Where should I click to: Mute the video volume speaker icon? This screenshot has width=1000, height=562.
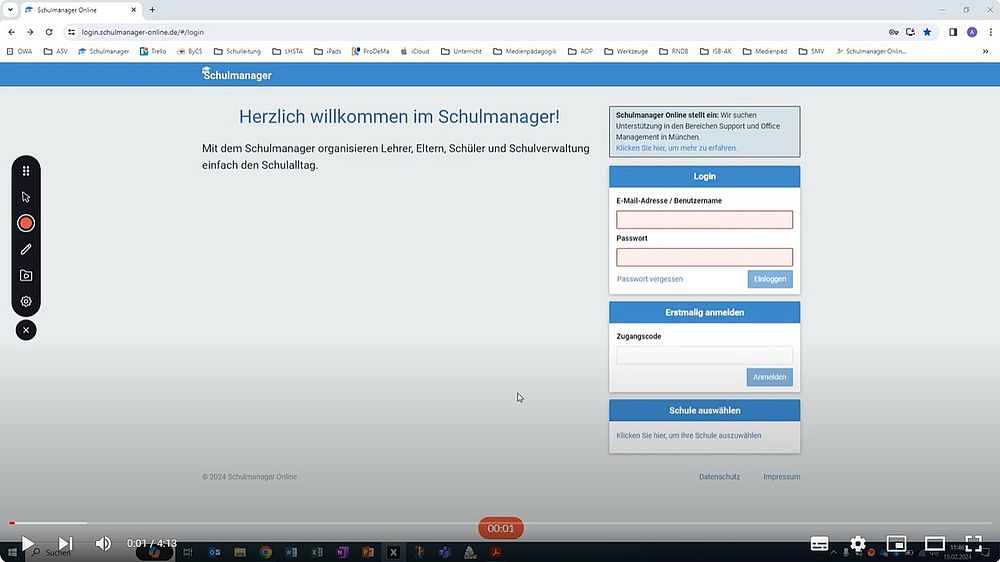(x=103, y=544)
